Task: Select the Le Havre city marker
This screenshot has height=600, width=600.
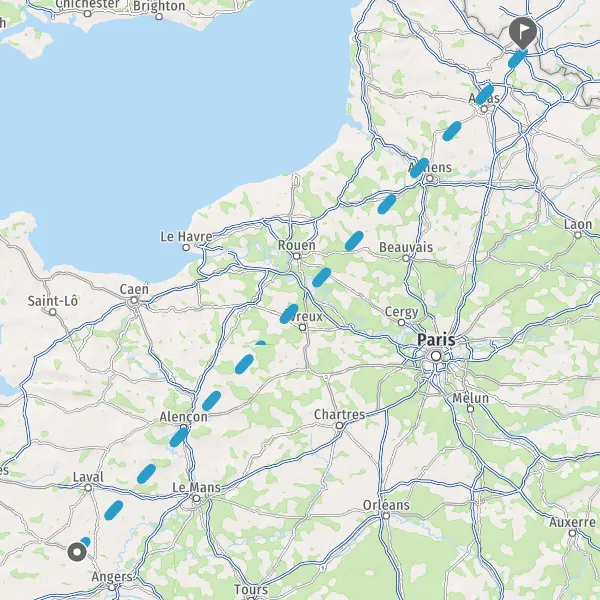Action: pyautogui.click(x=186, y=248)
